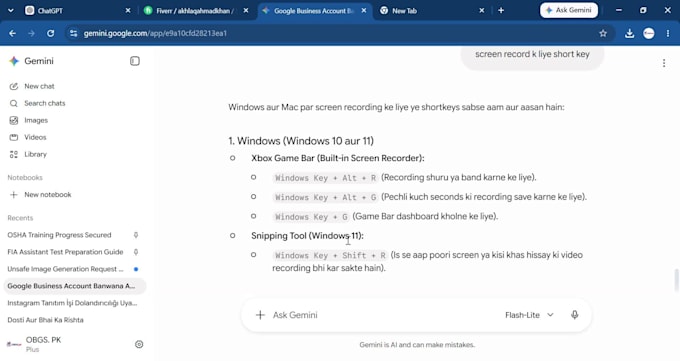Reload the Gemini page
Image resolution: width=680 pixels, height=361 pixels.
(50, 33)
